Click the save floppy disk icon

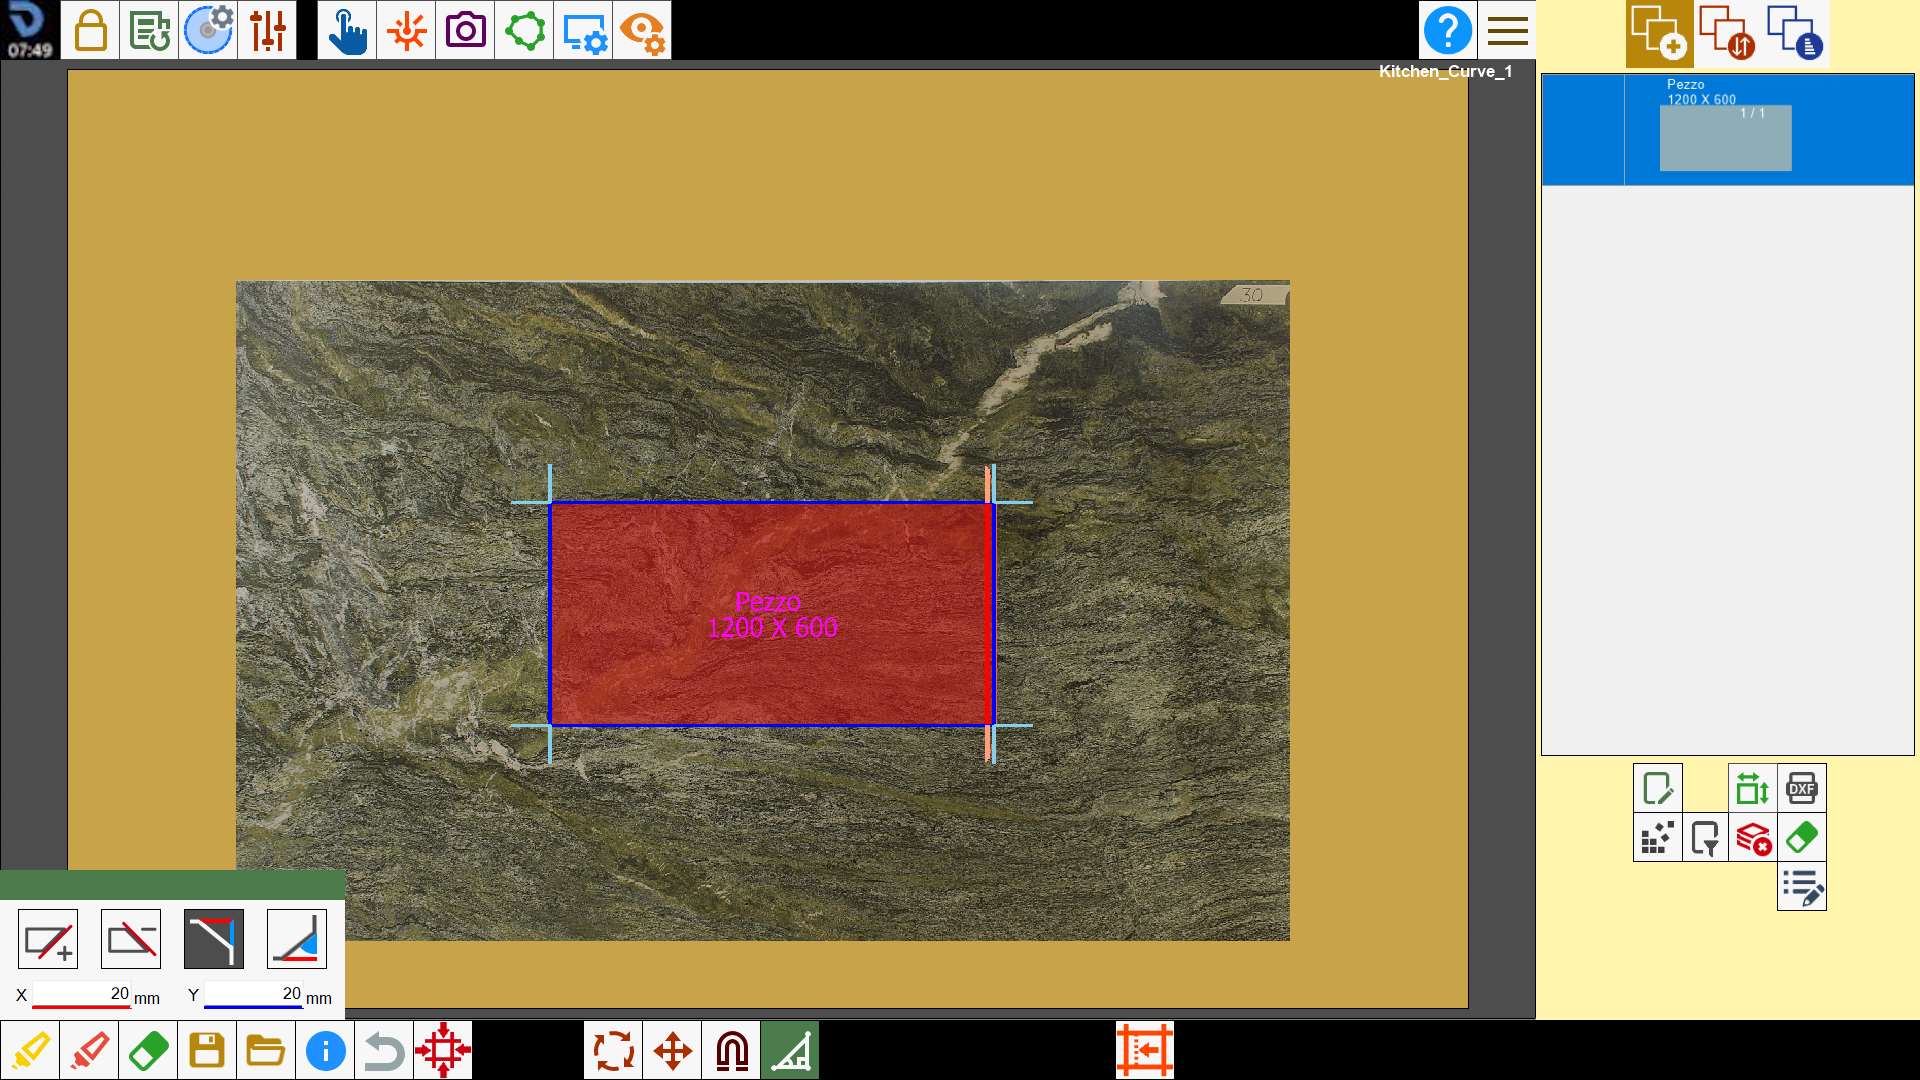(x=207, y=1050)
